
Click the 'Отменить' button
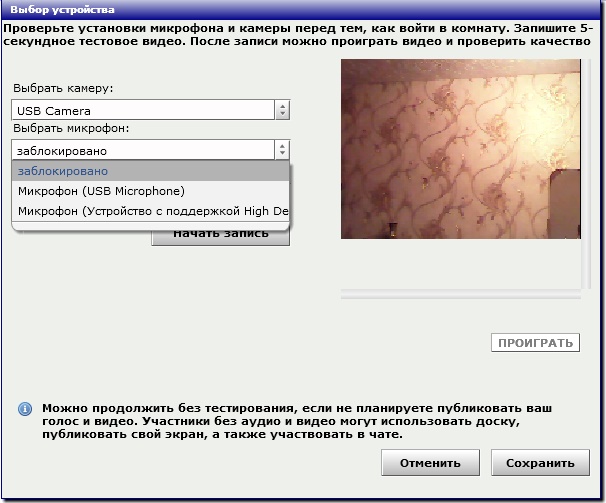click(x=430, y=462)
